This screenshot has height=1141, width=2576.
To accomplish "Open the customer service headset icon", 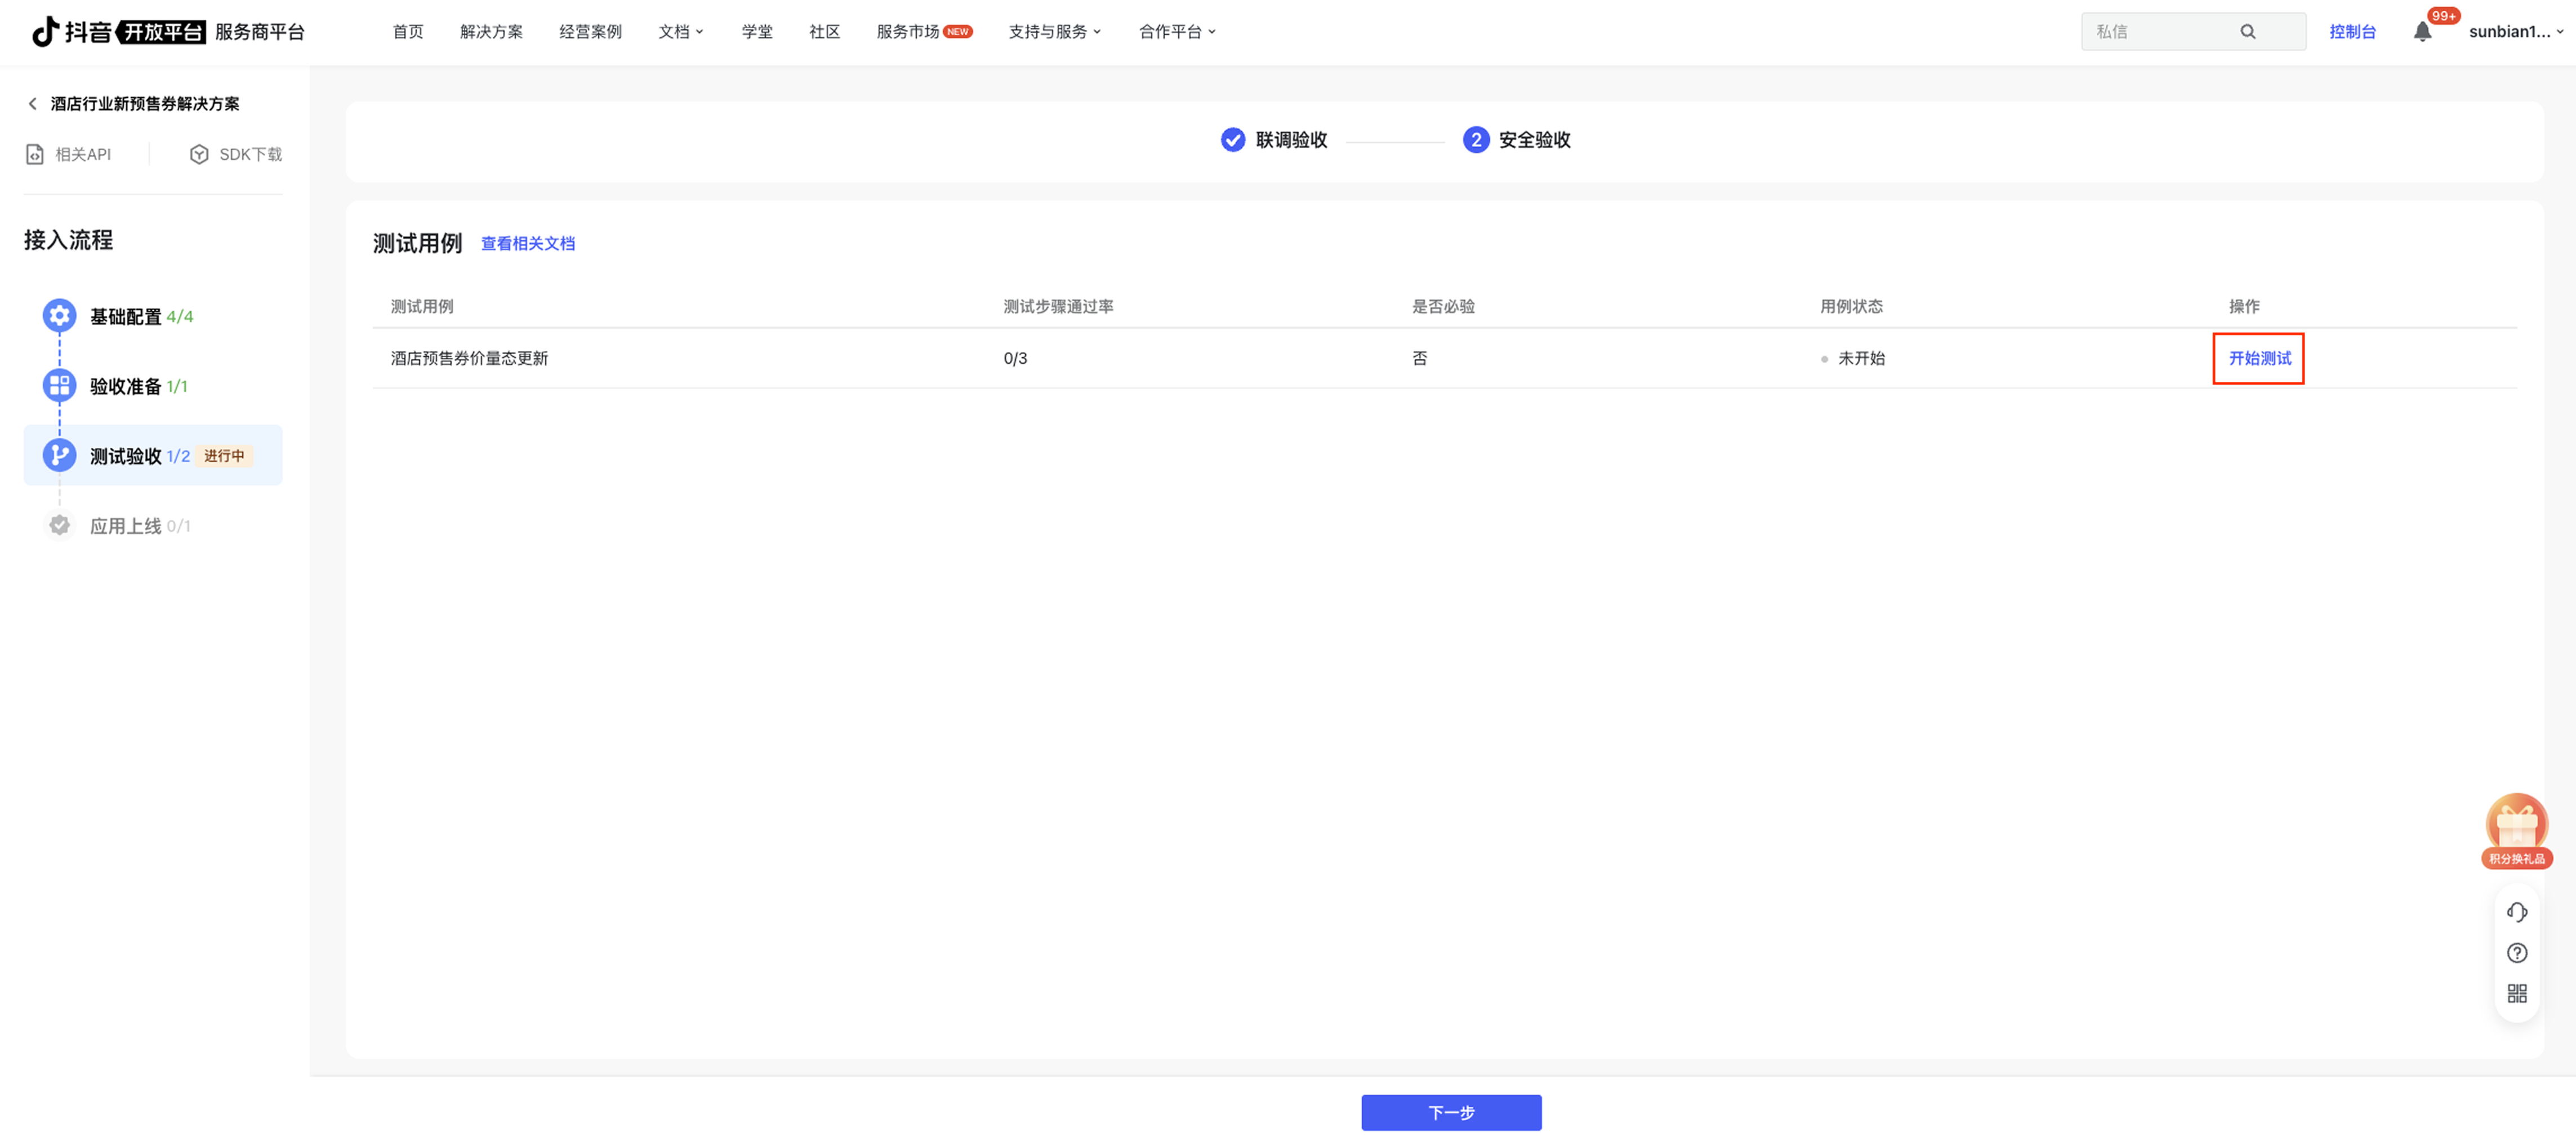I will coord(2516,911).
